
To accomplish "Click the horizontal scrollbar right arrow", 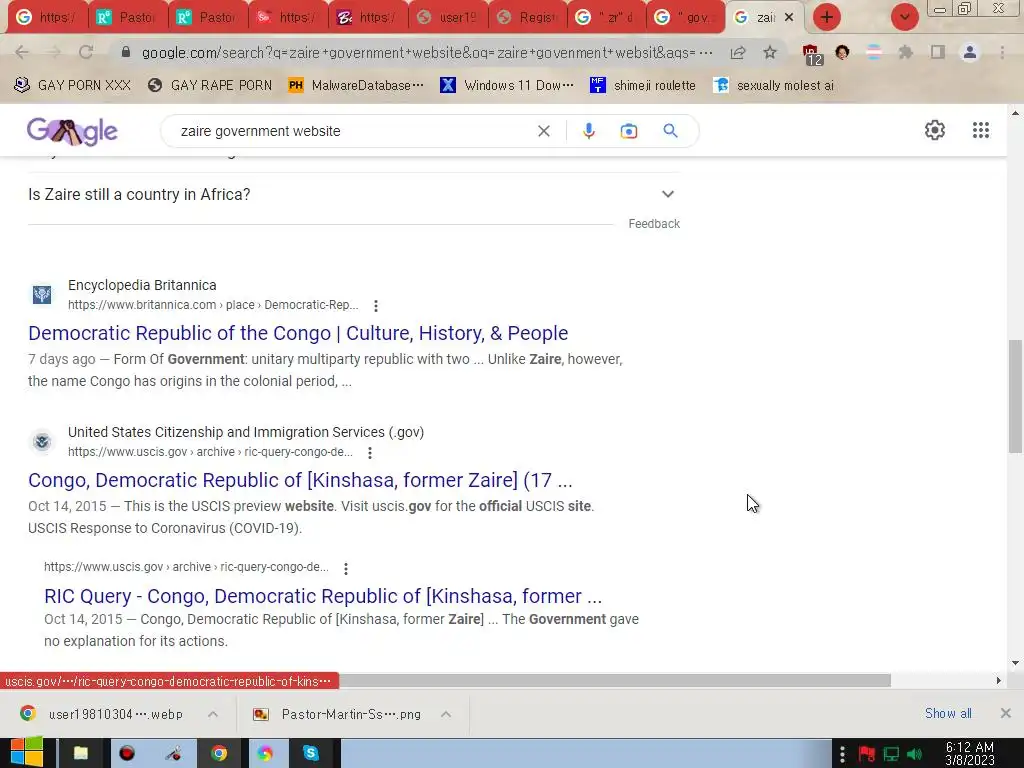I will 999,680.
